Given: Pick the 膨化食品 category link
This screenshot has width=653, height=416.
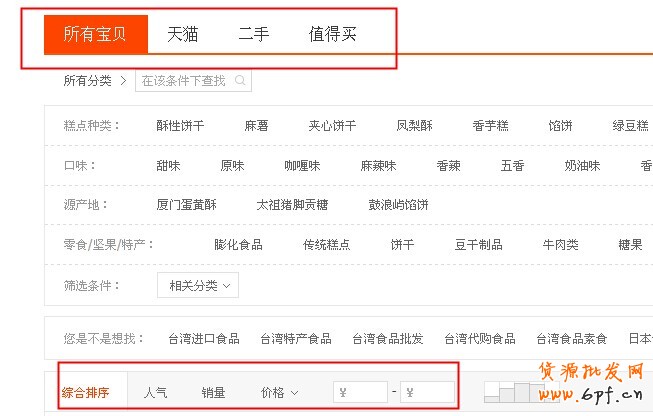Looking at the screenshot, I should tap(238, 245).
